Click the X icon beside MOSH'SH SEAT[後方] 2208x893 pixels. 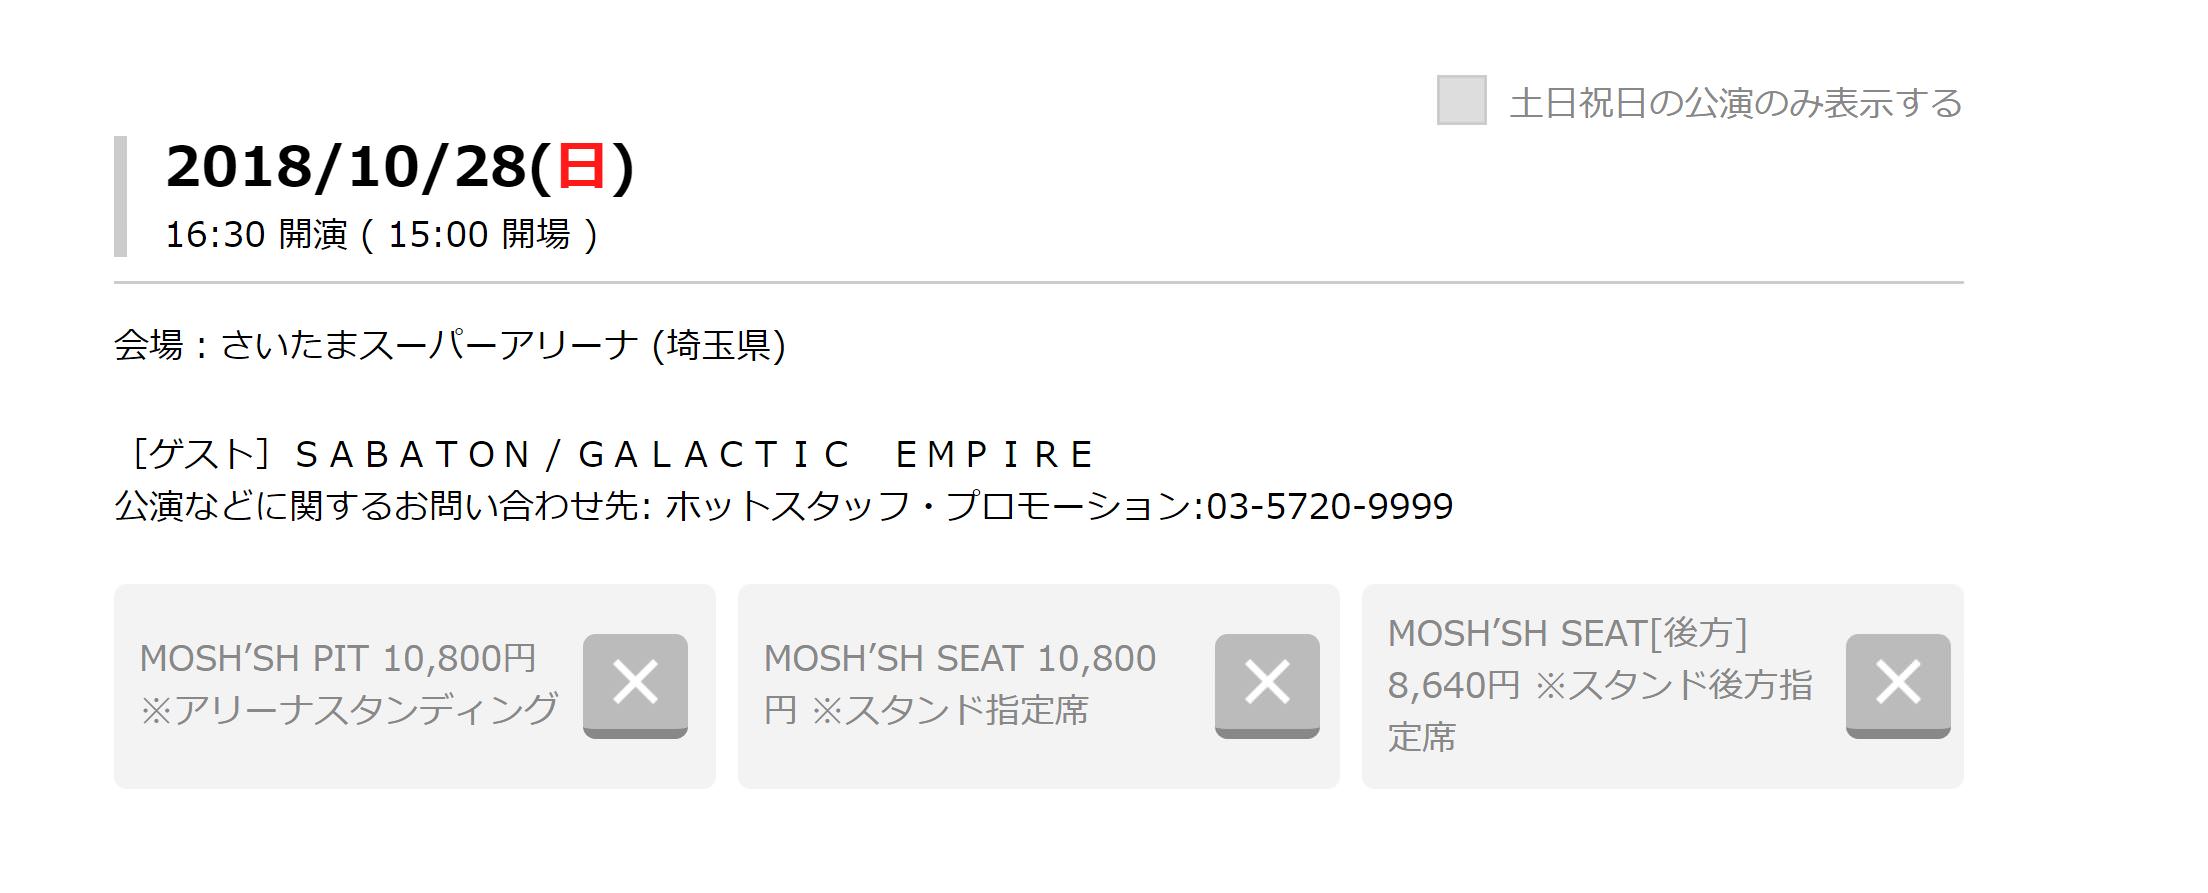1897,685
